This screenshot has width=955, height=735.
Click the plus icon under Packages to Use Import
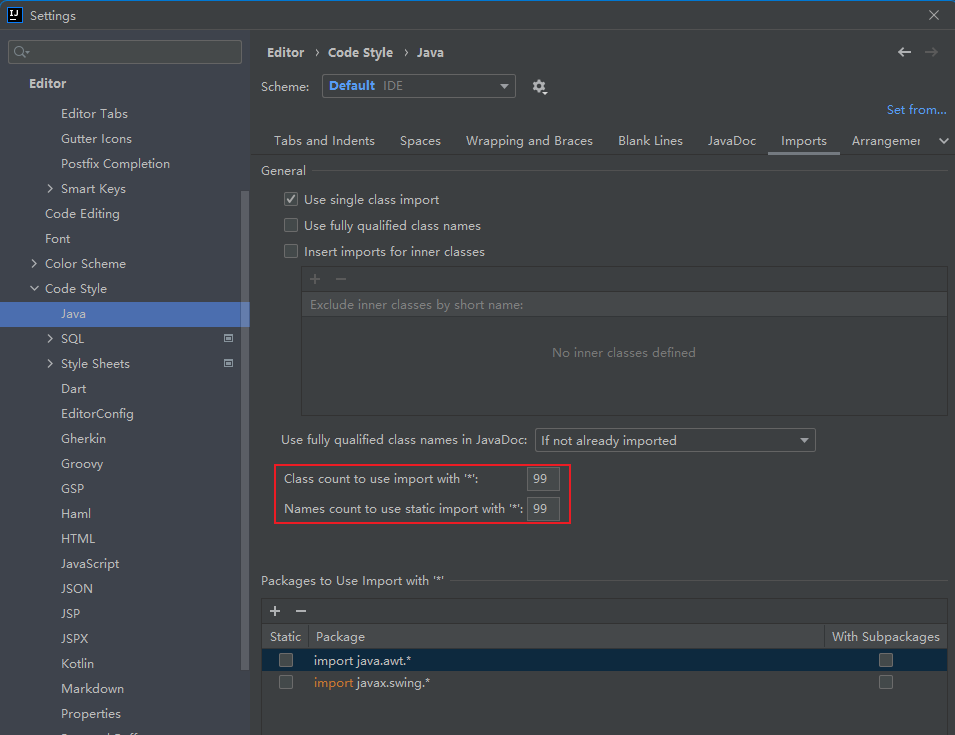pos(275,611)
